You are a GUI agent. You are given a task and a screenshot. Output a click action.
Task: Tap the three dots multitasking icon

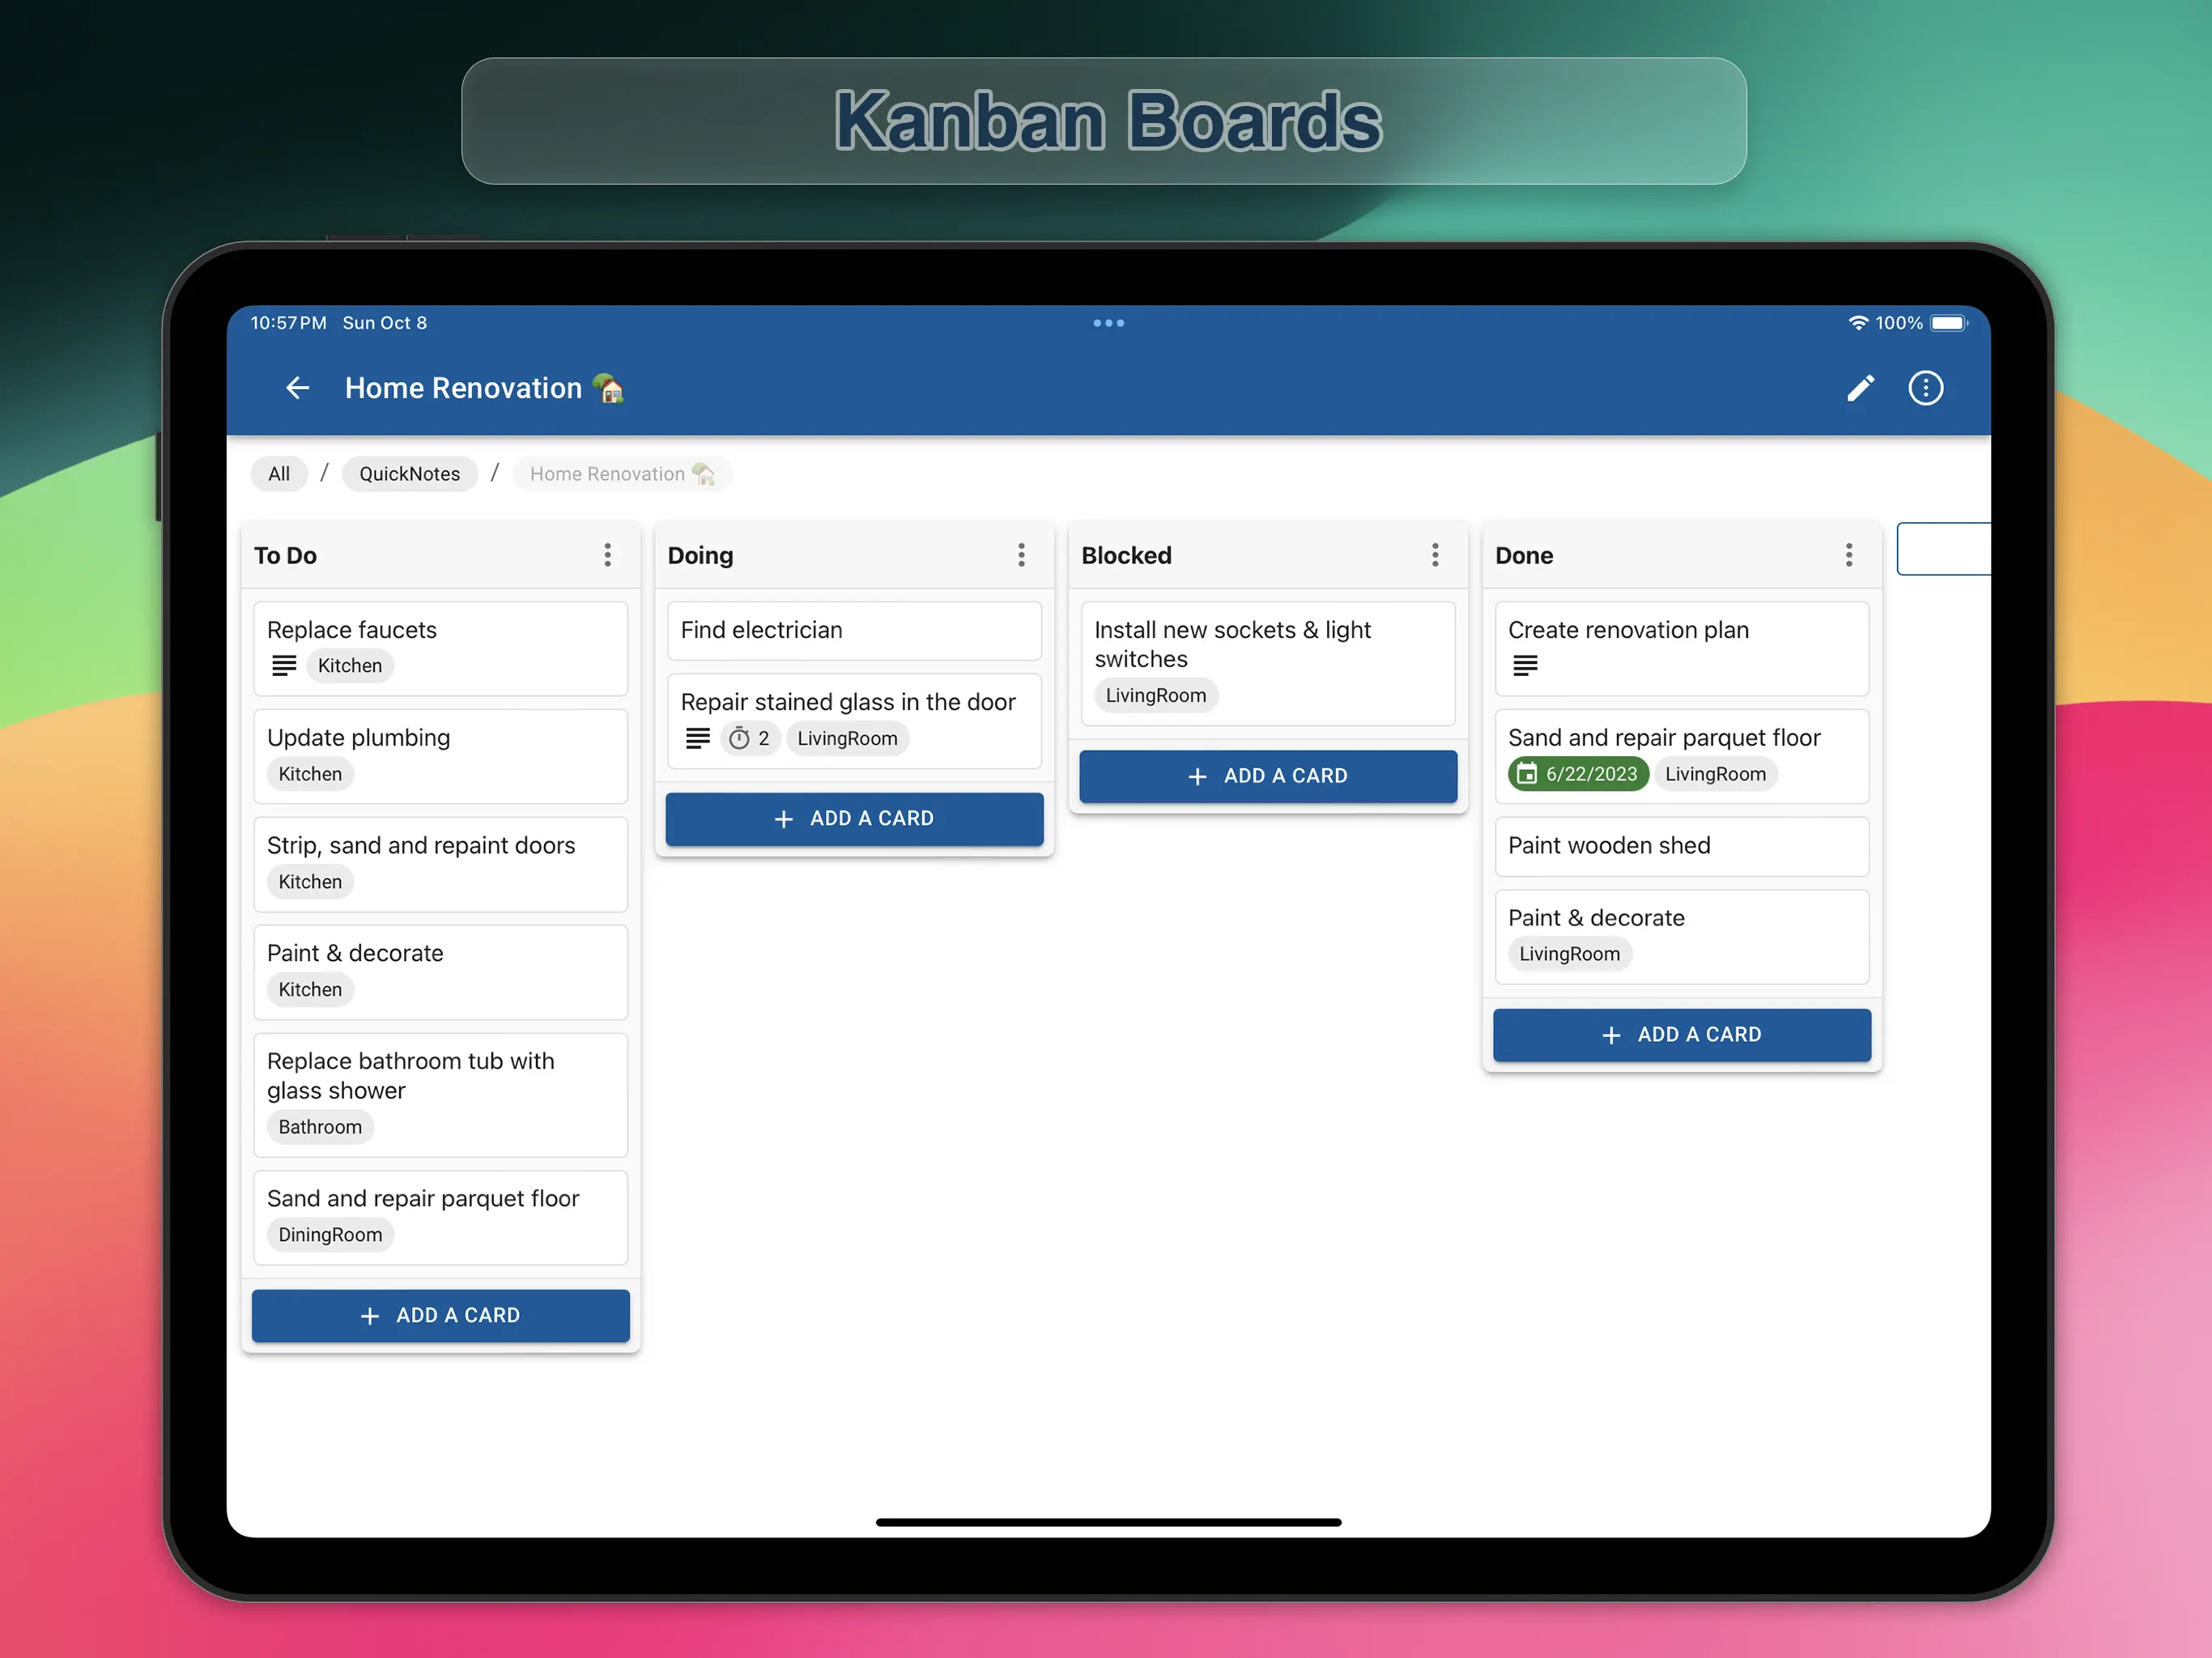pos(1108,323)
